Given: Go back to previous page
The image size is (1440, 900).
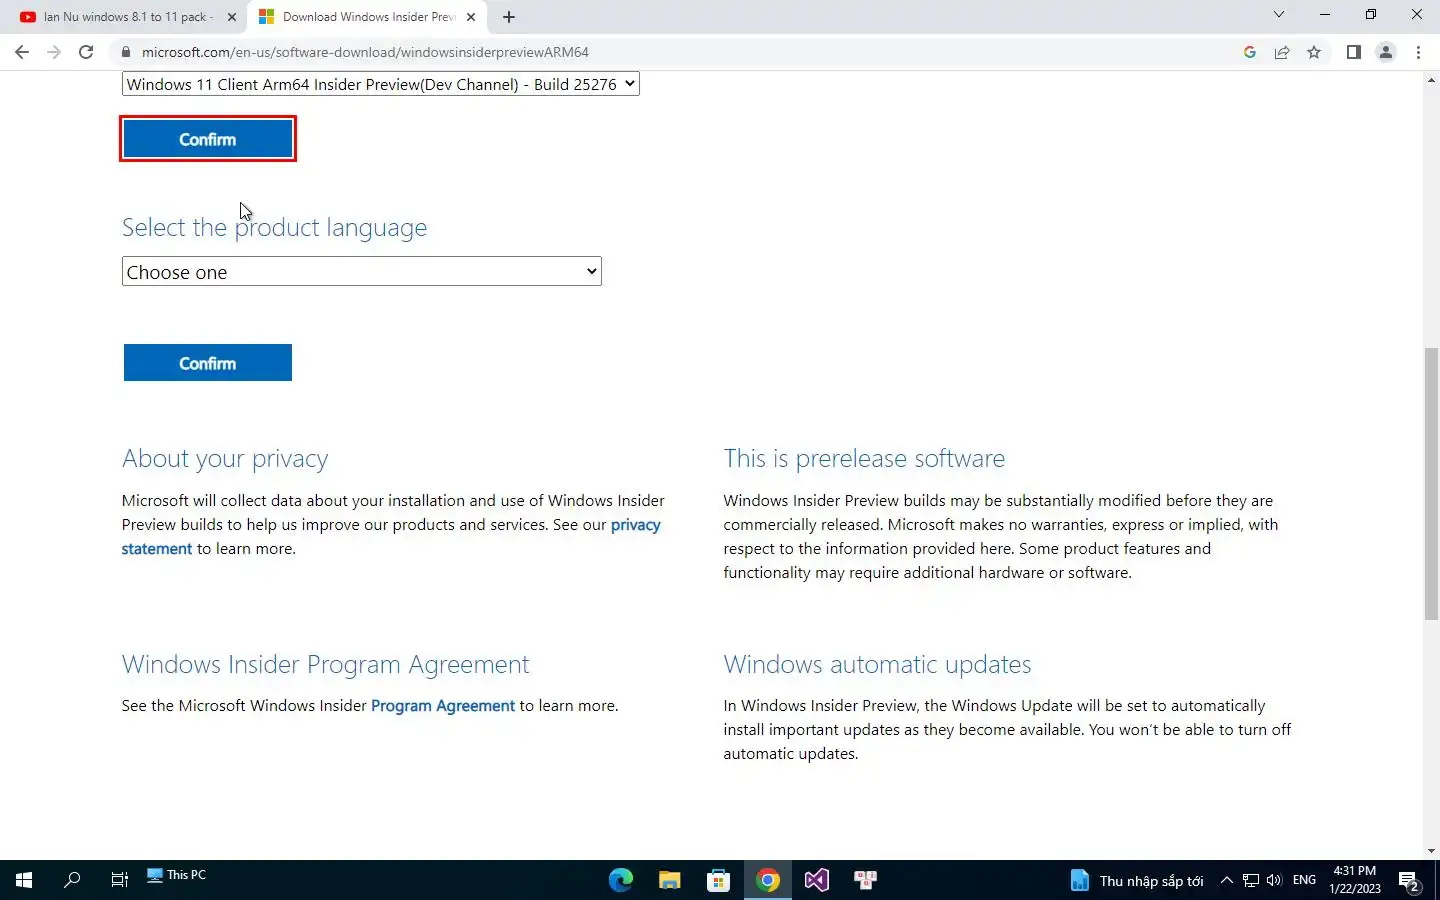Looking at the screenshot, I should click(x=21, y=52).
